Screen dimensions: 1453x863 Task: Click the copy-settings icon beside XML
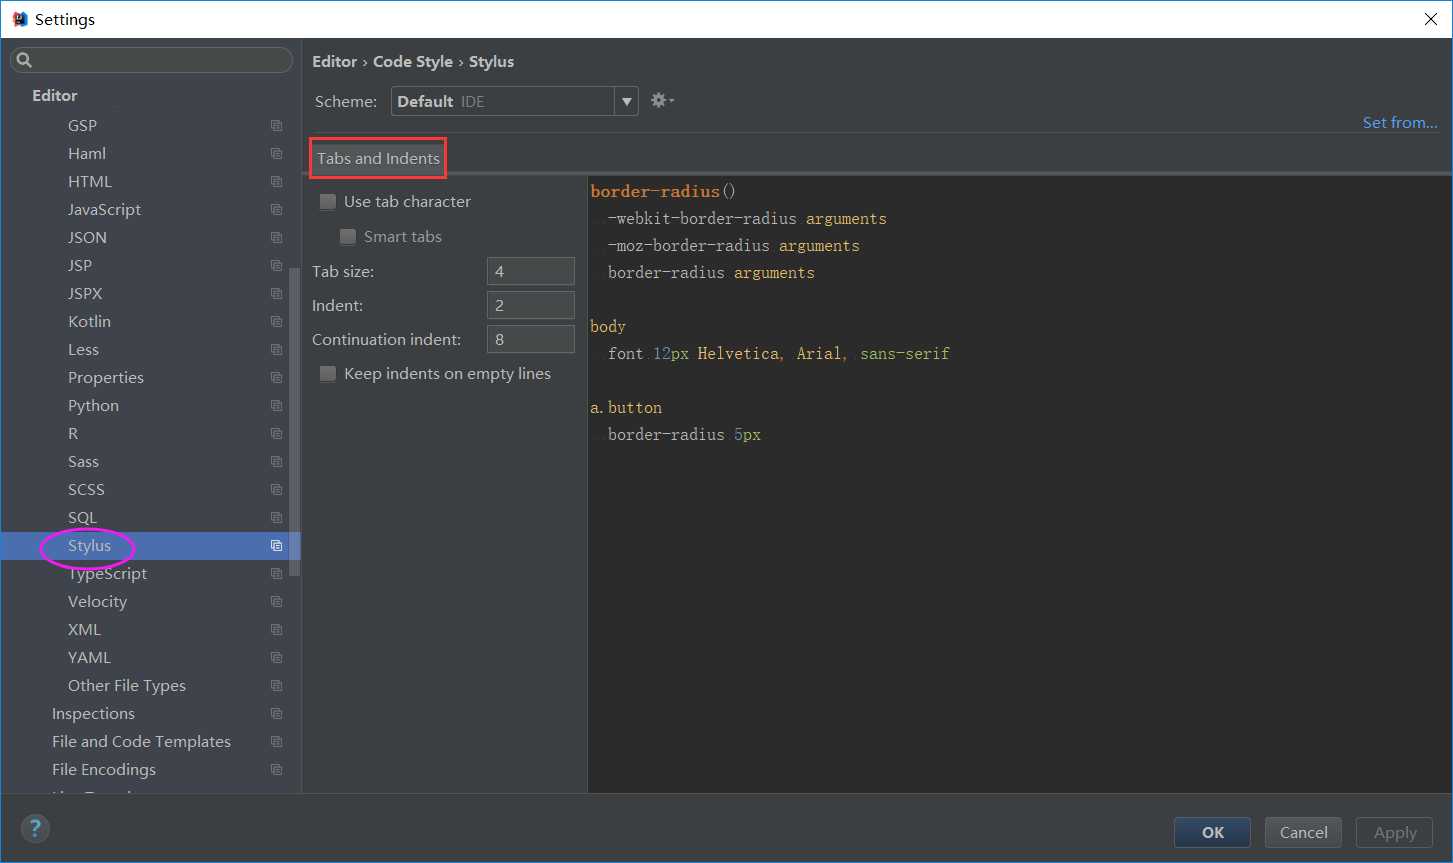(276, 630)
